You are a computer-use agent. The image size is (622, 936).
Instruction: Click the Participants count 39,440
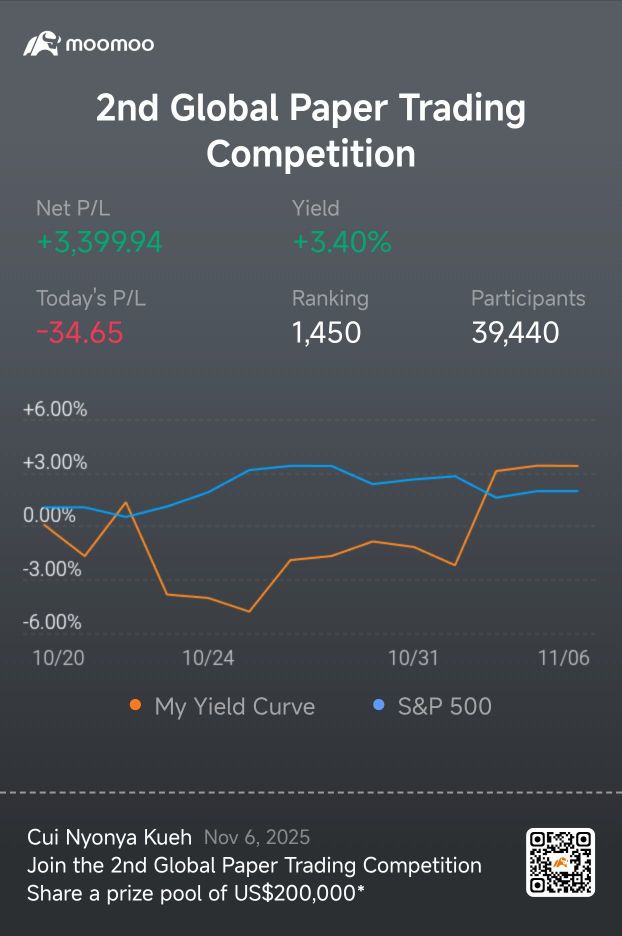click(515, 332)
